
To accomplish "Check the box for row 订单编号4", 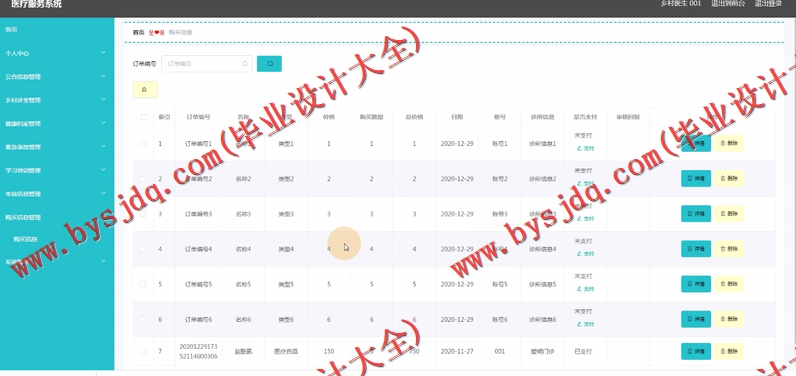I will pyautogui.click(x=143, y=249).
